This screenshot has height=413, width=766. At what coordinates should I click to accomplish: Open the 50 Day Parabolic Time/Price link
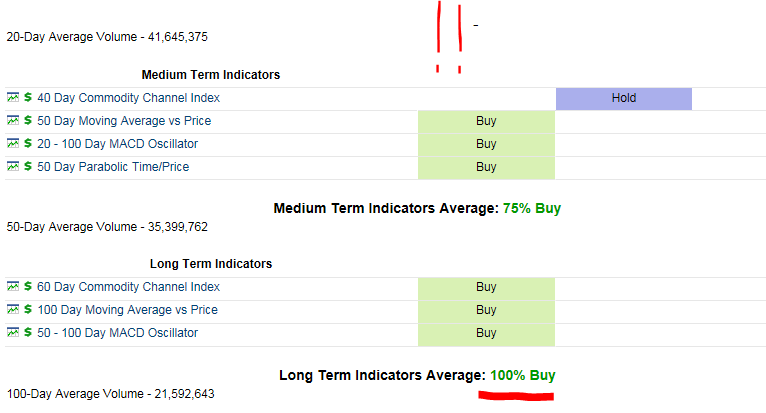coord(113,167)
